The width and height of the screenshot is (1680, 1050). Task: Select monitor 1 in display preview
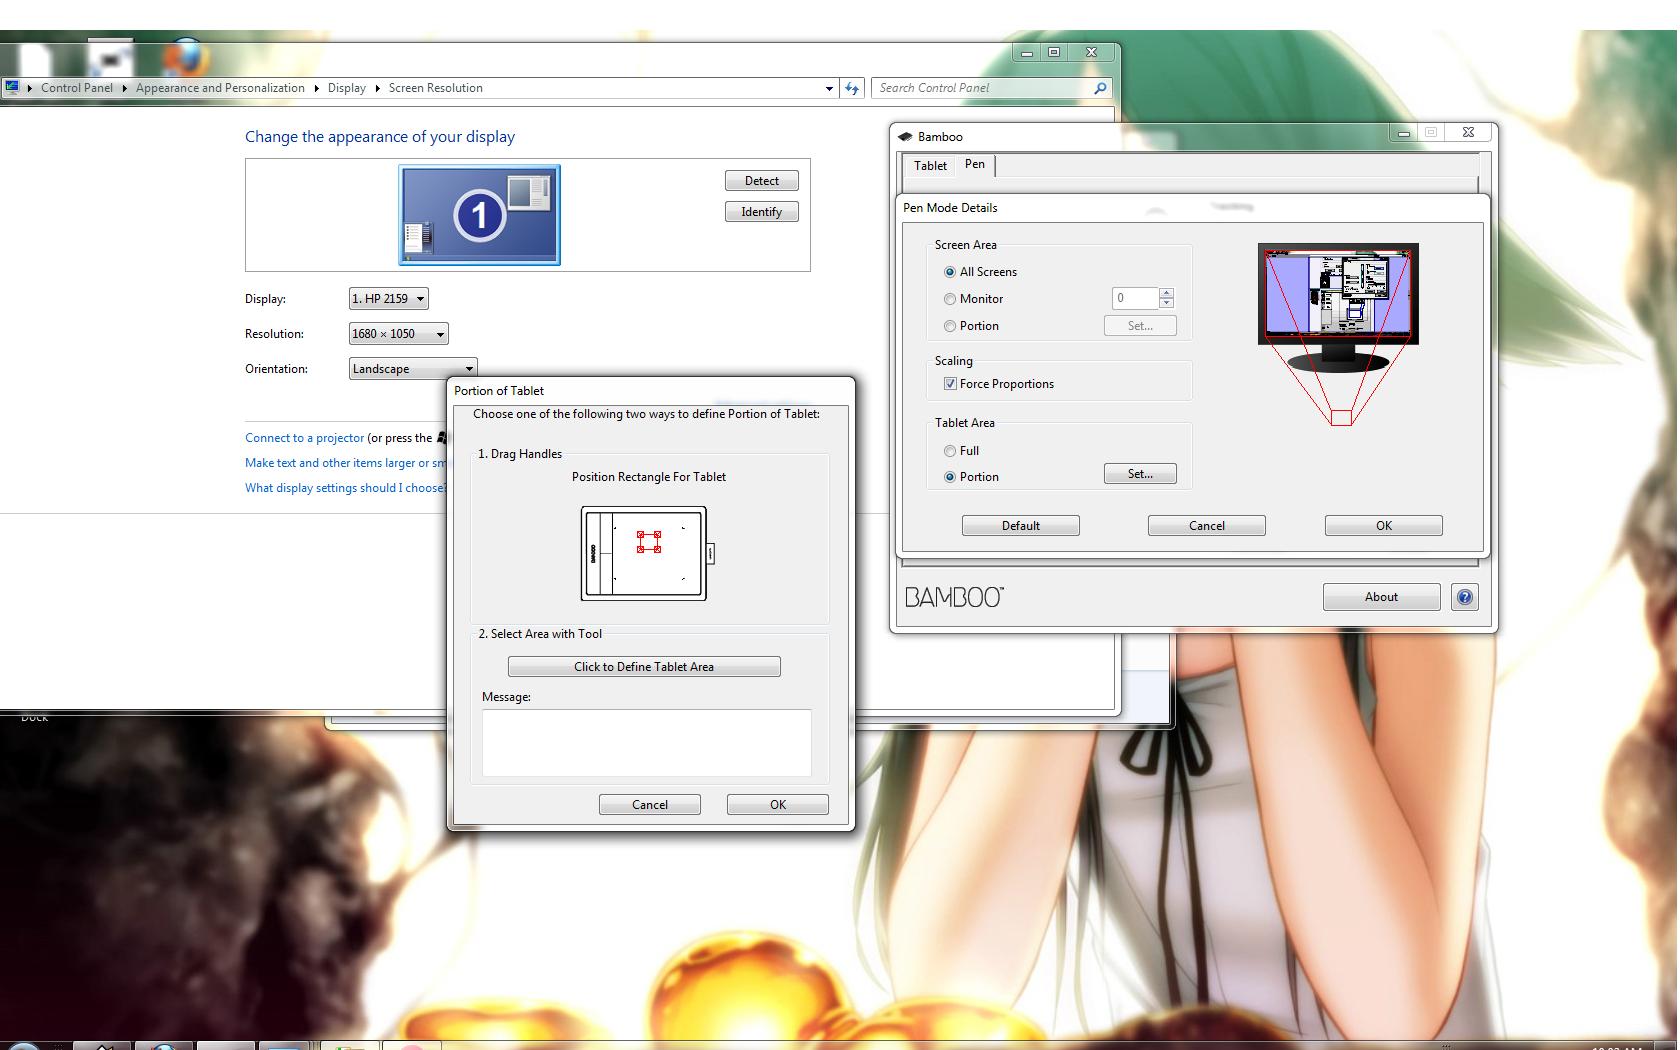pos(479,215)
